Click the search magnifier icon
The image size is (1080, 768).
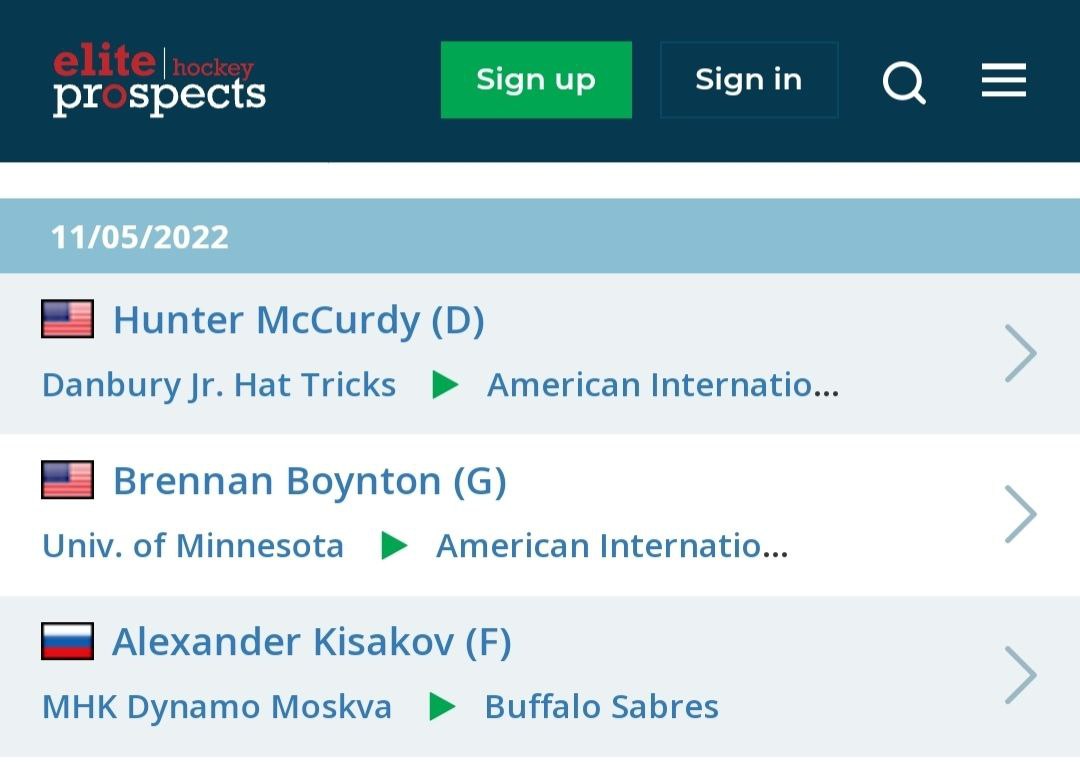click(x=904, y=83)
